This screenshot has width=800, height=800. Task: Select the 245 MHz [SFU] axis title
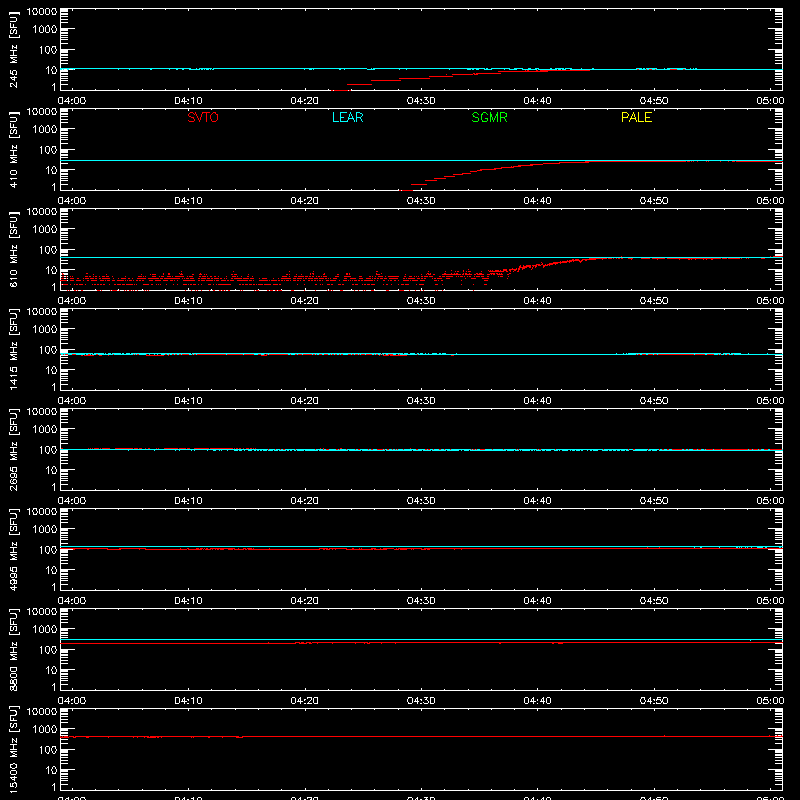pos(14,50)
